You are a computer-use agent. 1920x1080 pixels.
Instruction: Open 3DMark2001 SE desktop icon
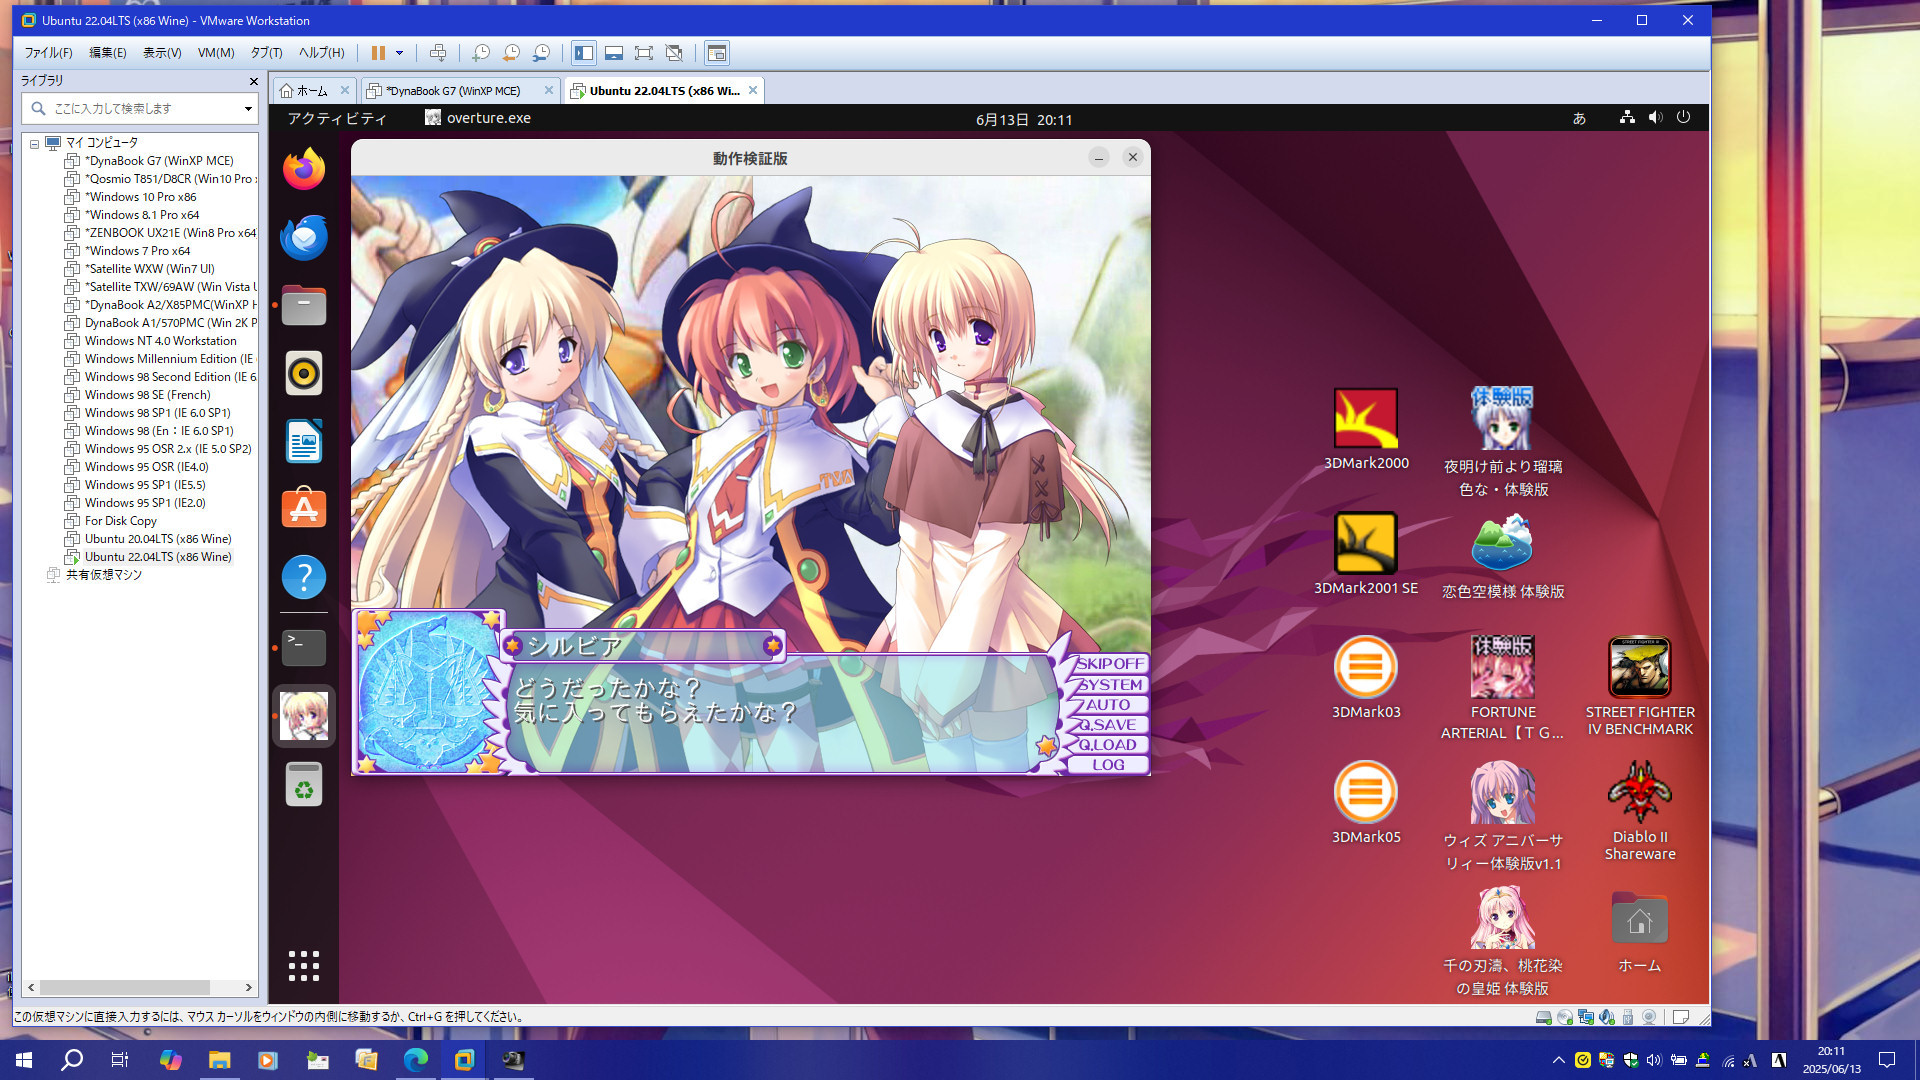point(1366,554)
